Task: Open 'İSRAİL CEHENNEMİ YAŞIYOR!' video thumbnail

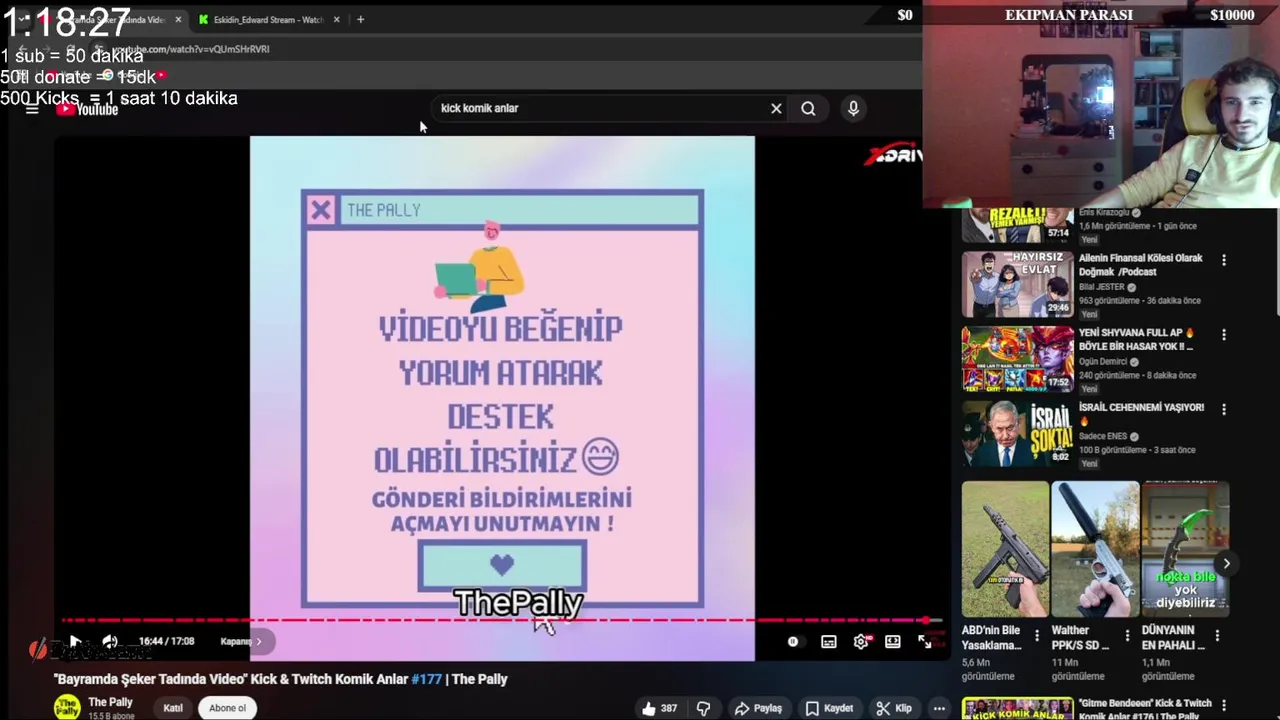Action: point(1018,434)
